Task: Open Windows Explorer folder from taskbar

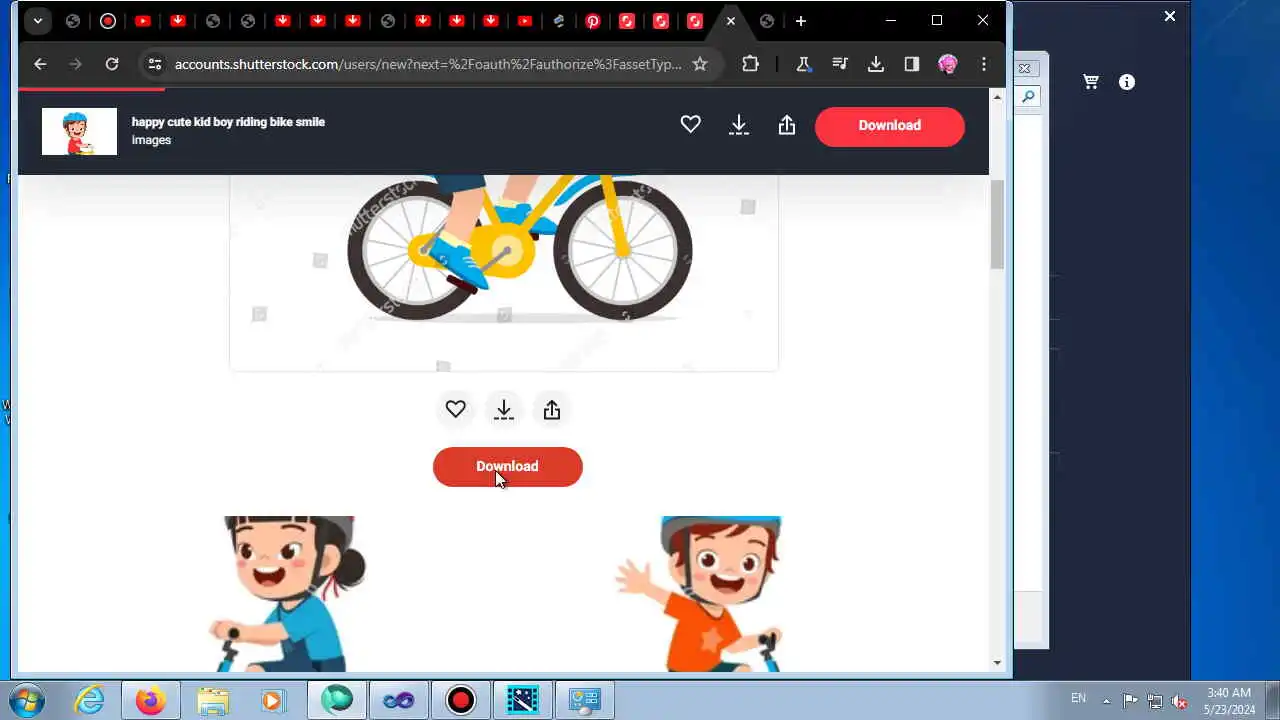Action: [x=213, y=700]
